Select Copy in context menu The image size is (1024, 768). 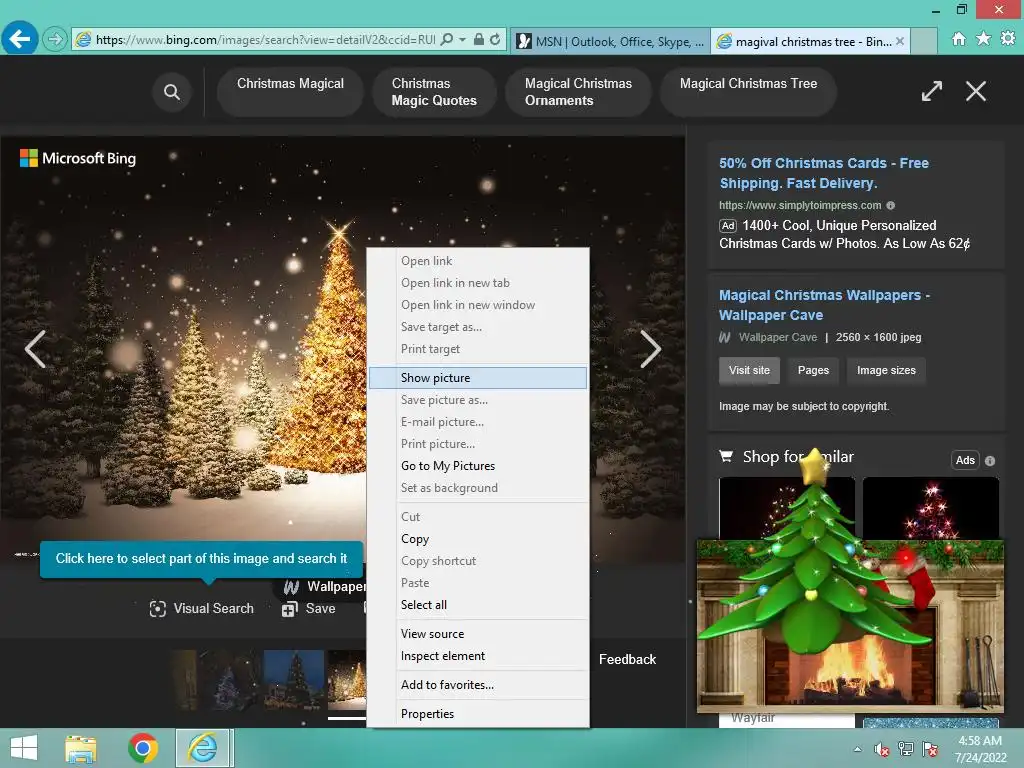coord(478,539)
